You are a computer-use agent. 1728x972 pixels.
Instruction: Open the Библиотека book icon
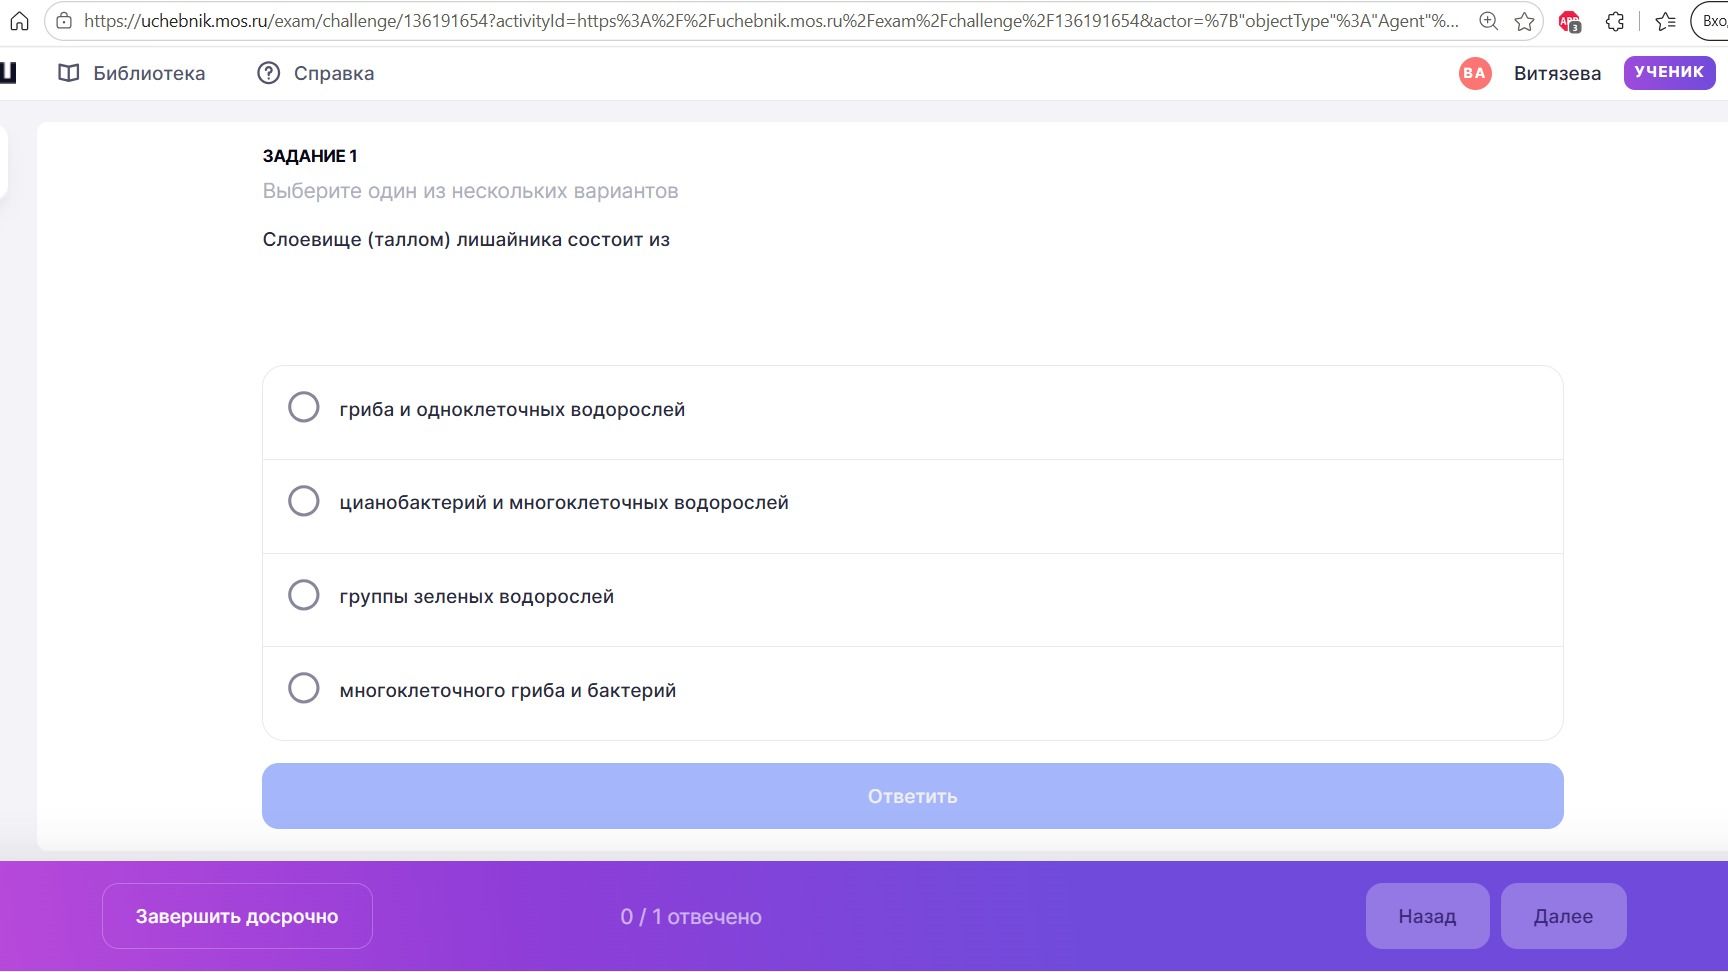(68, 73)
